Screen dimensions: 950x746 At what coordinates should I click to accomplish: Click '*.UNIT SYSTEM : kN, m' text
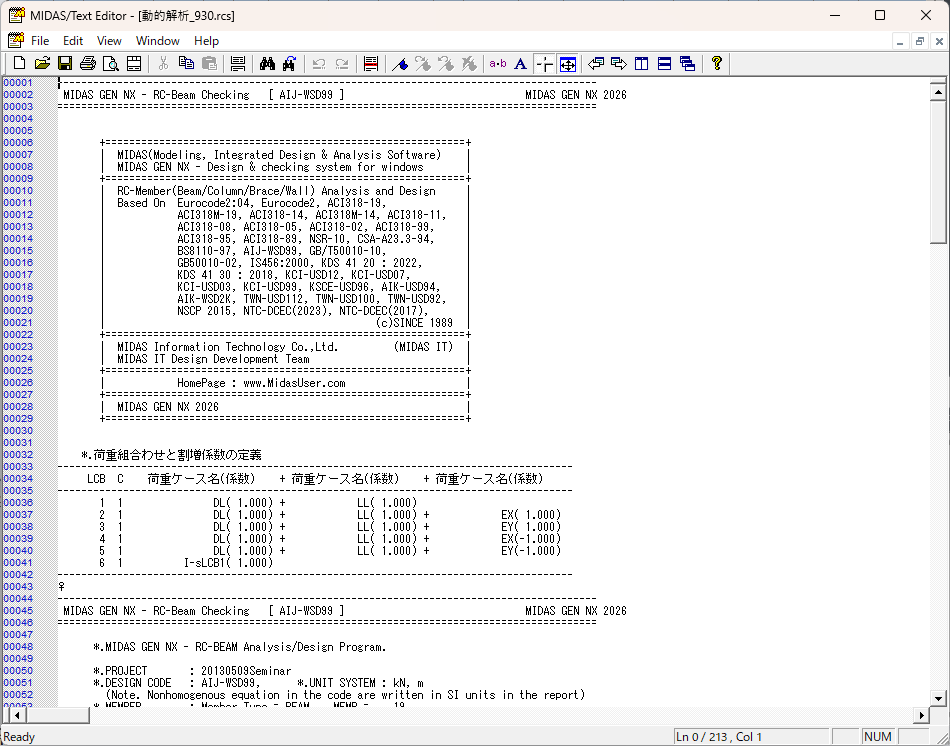click(x=360, y=683)
